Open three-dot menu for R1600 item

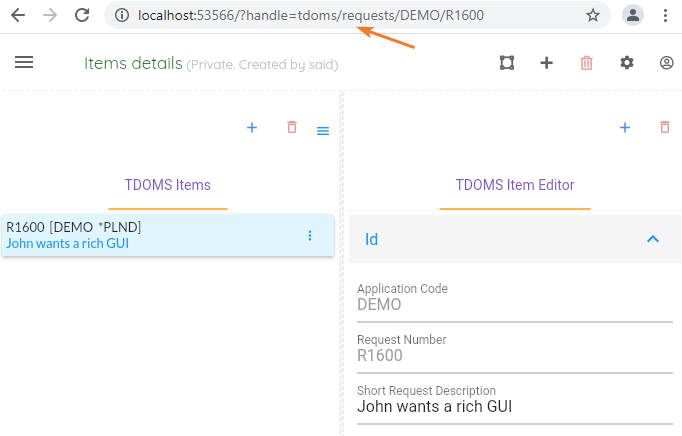pyautogui.click(x=309, y=235)
